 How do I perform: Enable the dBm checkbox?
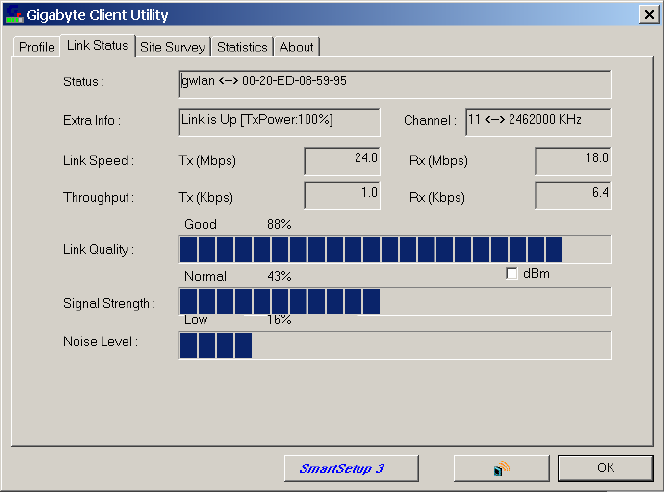[512, 274]
